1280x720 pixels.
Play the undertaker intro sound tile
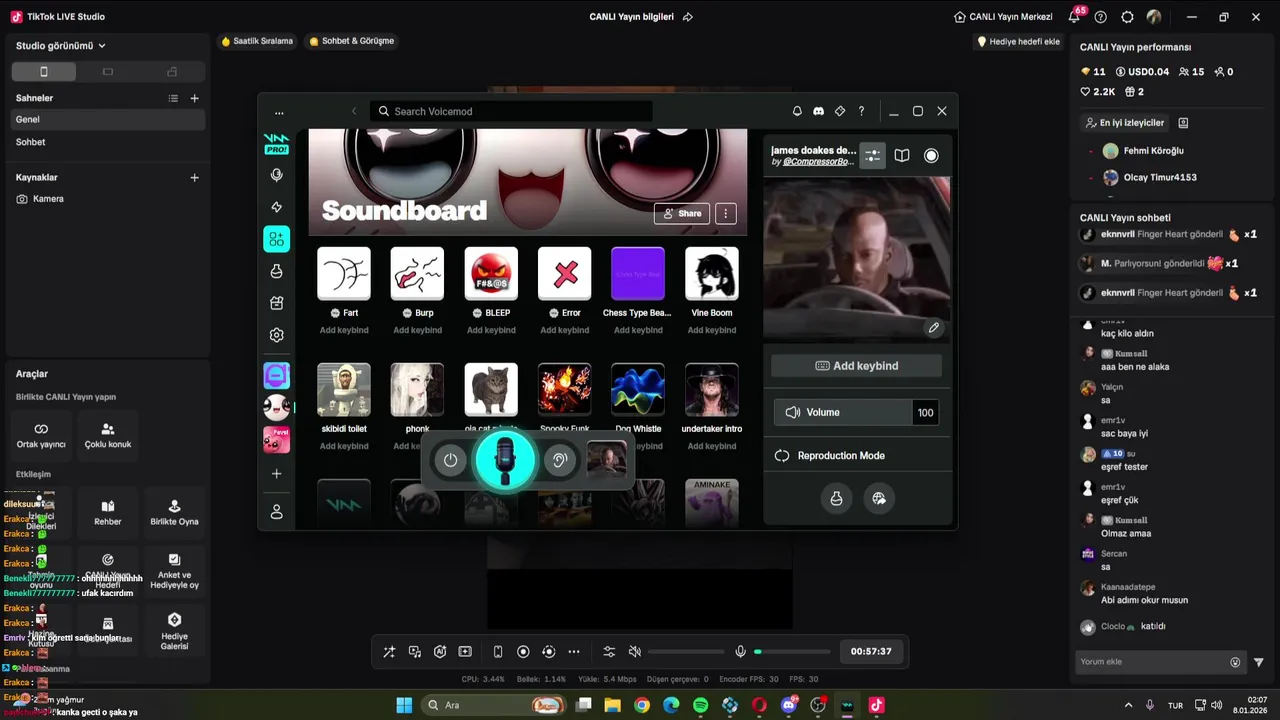[712, 389]
